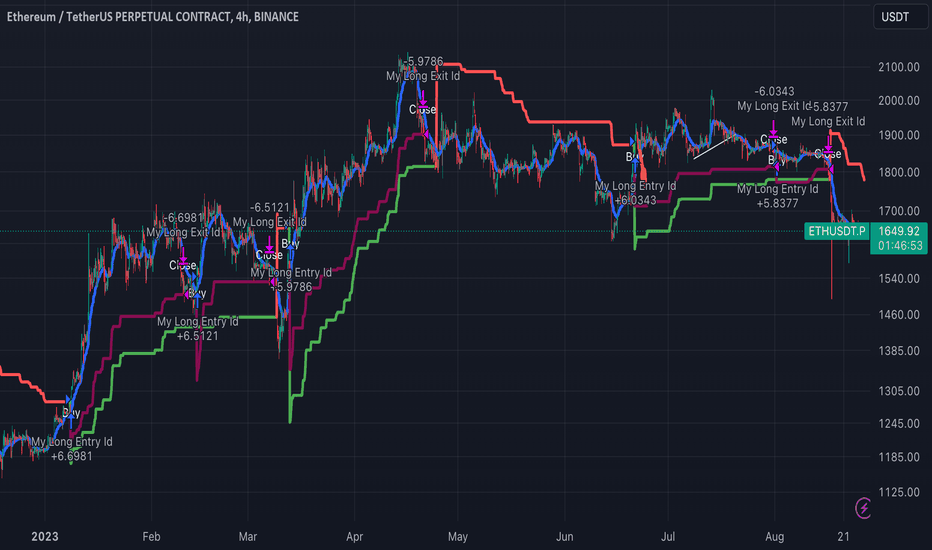Click the May label on the time axis

(458, 537)
